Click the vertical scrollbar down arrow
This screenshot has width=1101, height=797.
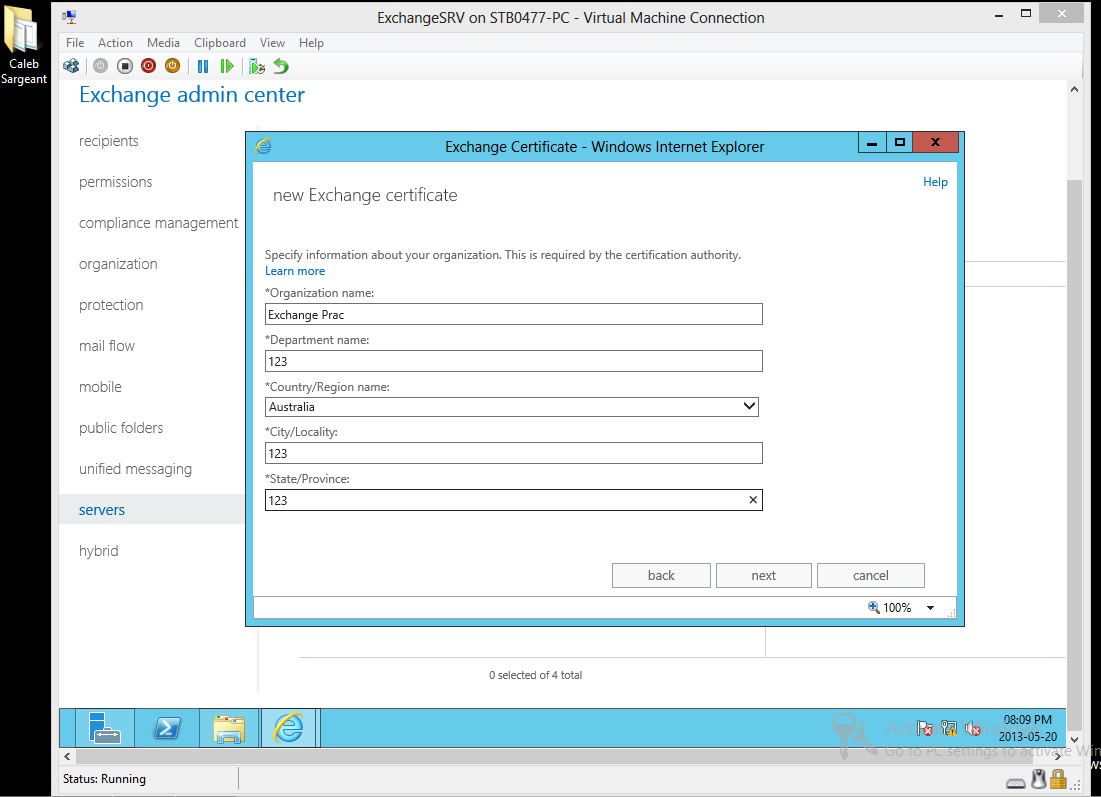(x=1074, y=739)
